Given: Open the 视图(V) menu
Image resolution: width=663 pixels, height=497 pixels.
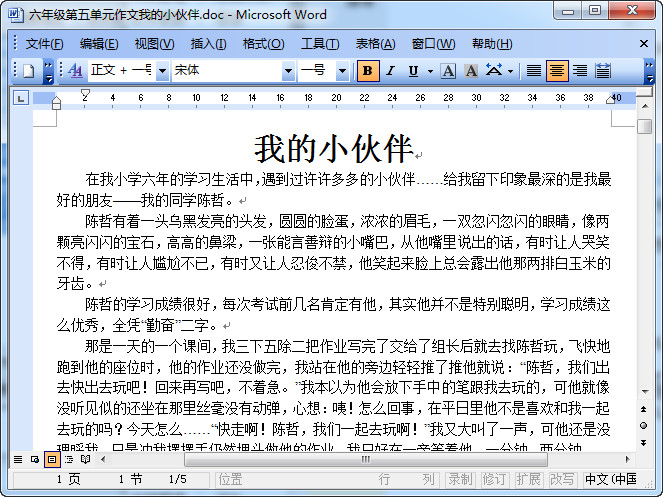Looking at the screenshot, I should pos(154,44).
